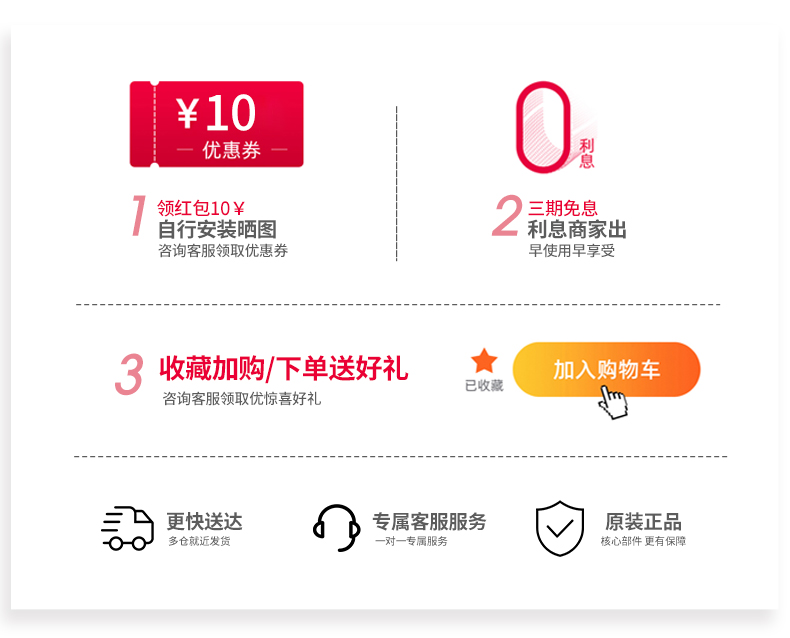
Task: Click the 已收藏 label under the star
Action: (x=484, y=386)
